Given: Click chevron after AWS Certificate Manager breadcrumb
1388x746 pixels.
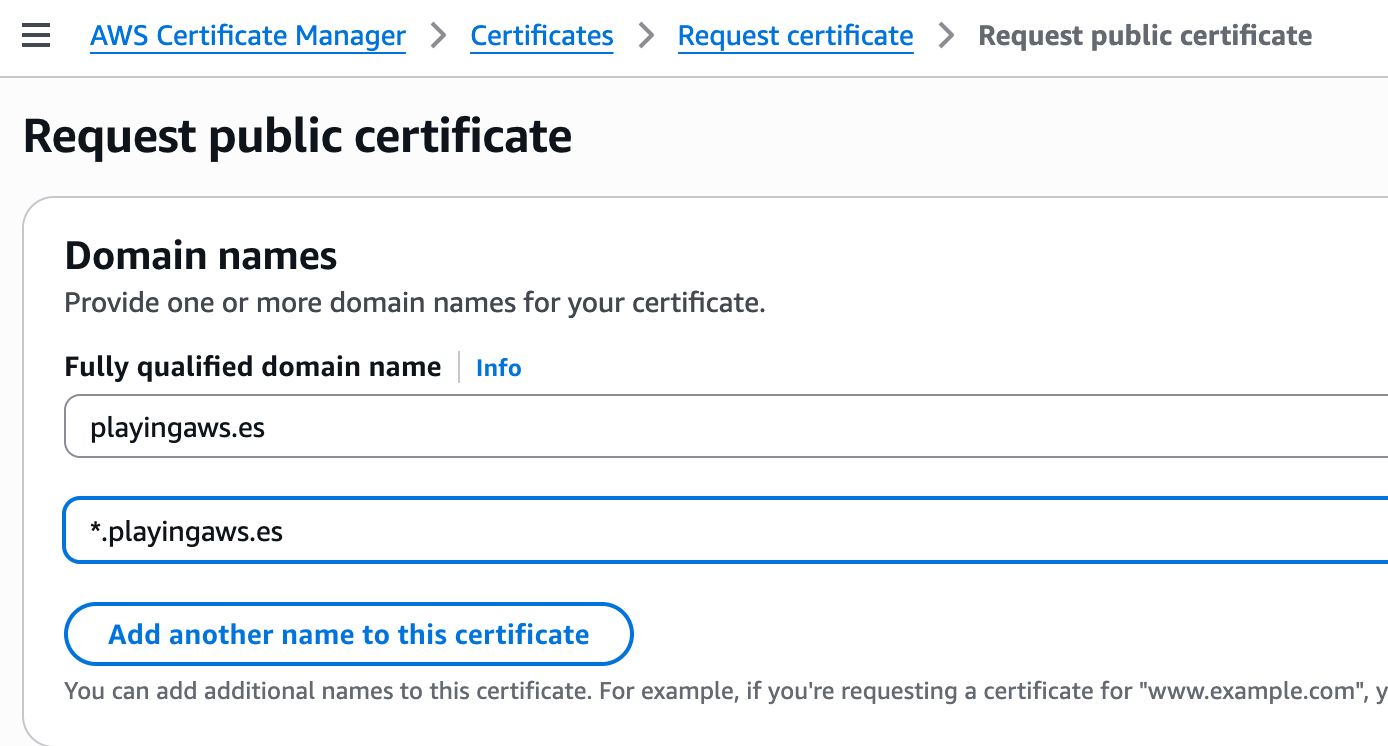Looking at the screenshot, I should tap(438, 37).
